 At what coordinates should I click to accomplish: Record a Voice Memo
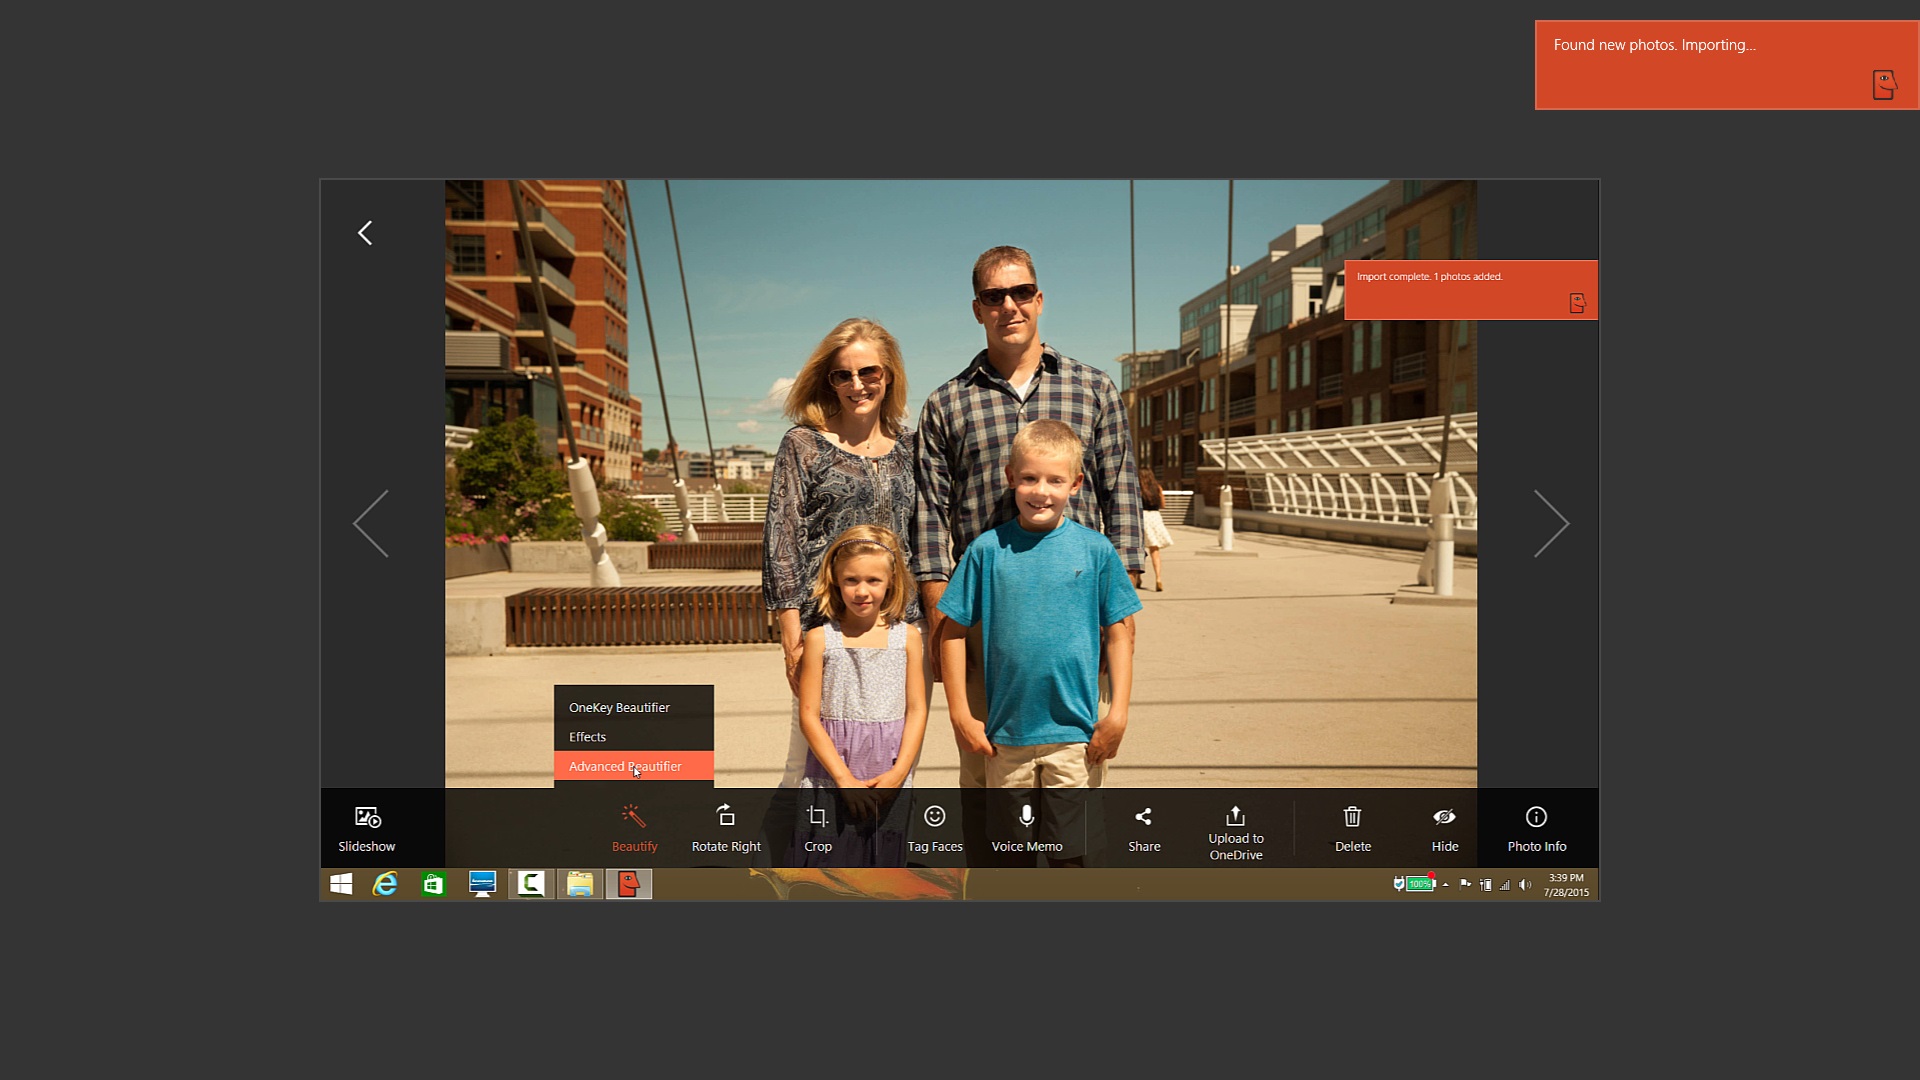coord(1026,828)
